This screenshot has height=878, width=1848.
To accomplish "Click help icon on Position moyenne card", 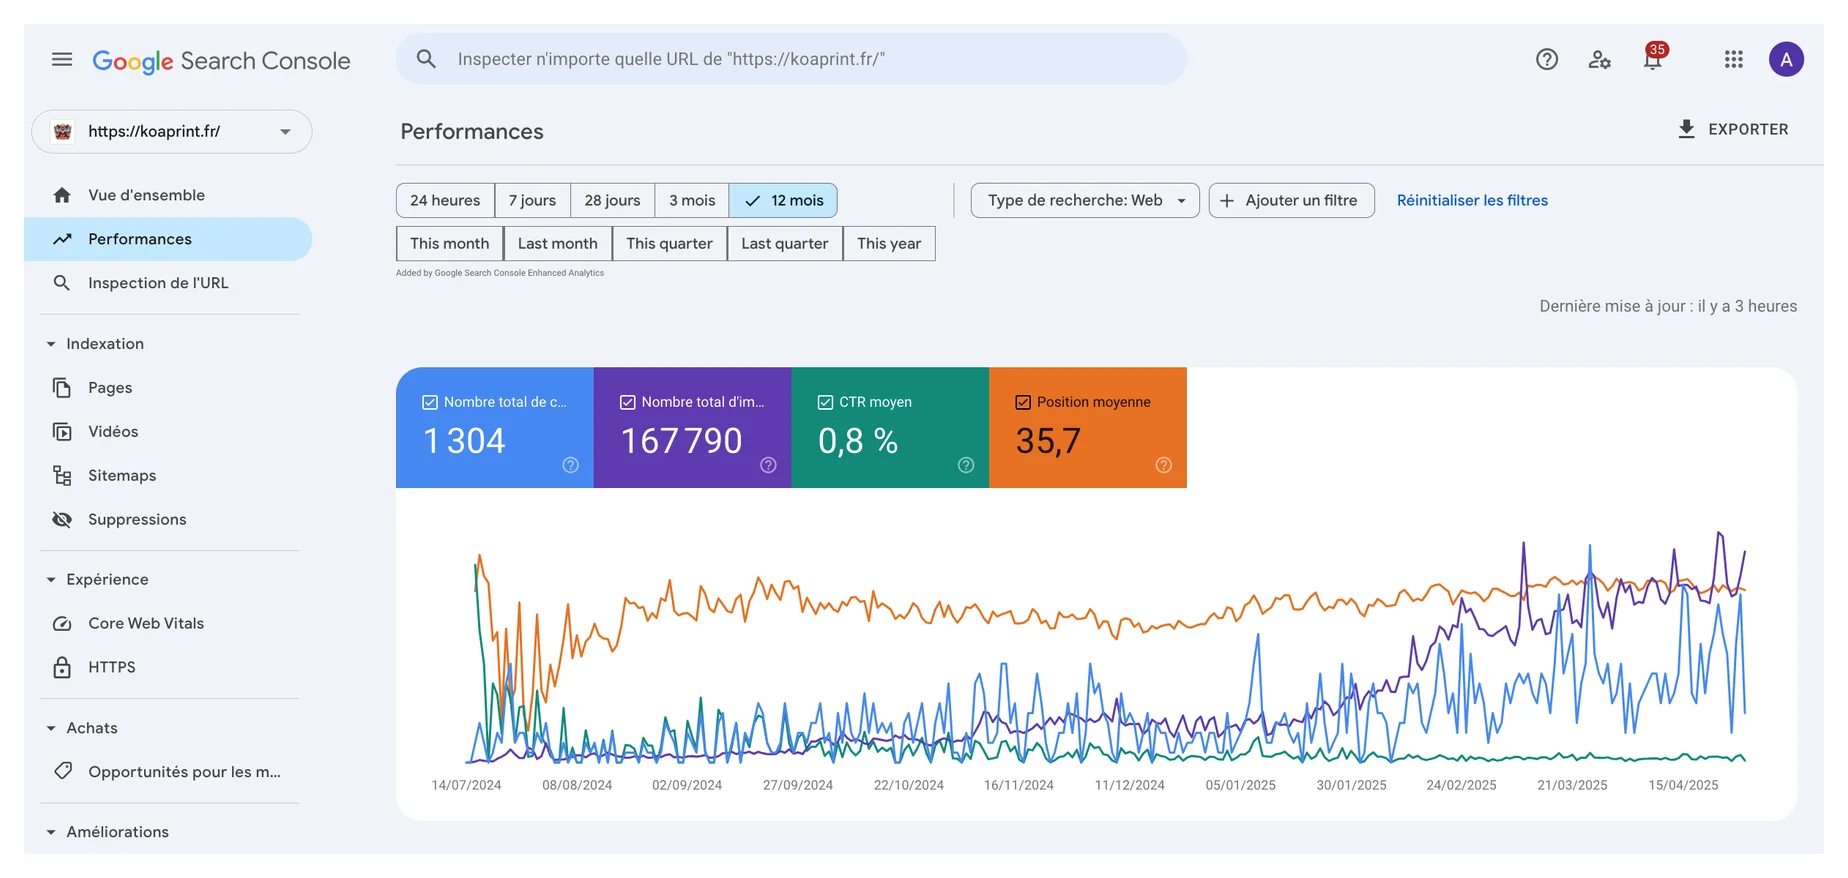I will [x=1164, y=465].
